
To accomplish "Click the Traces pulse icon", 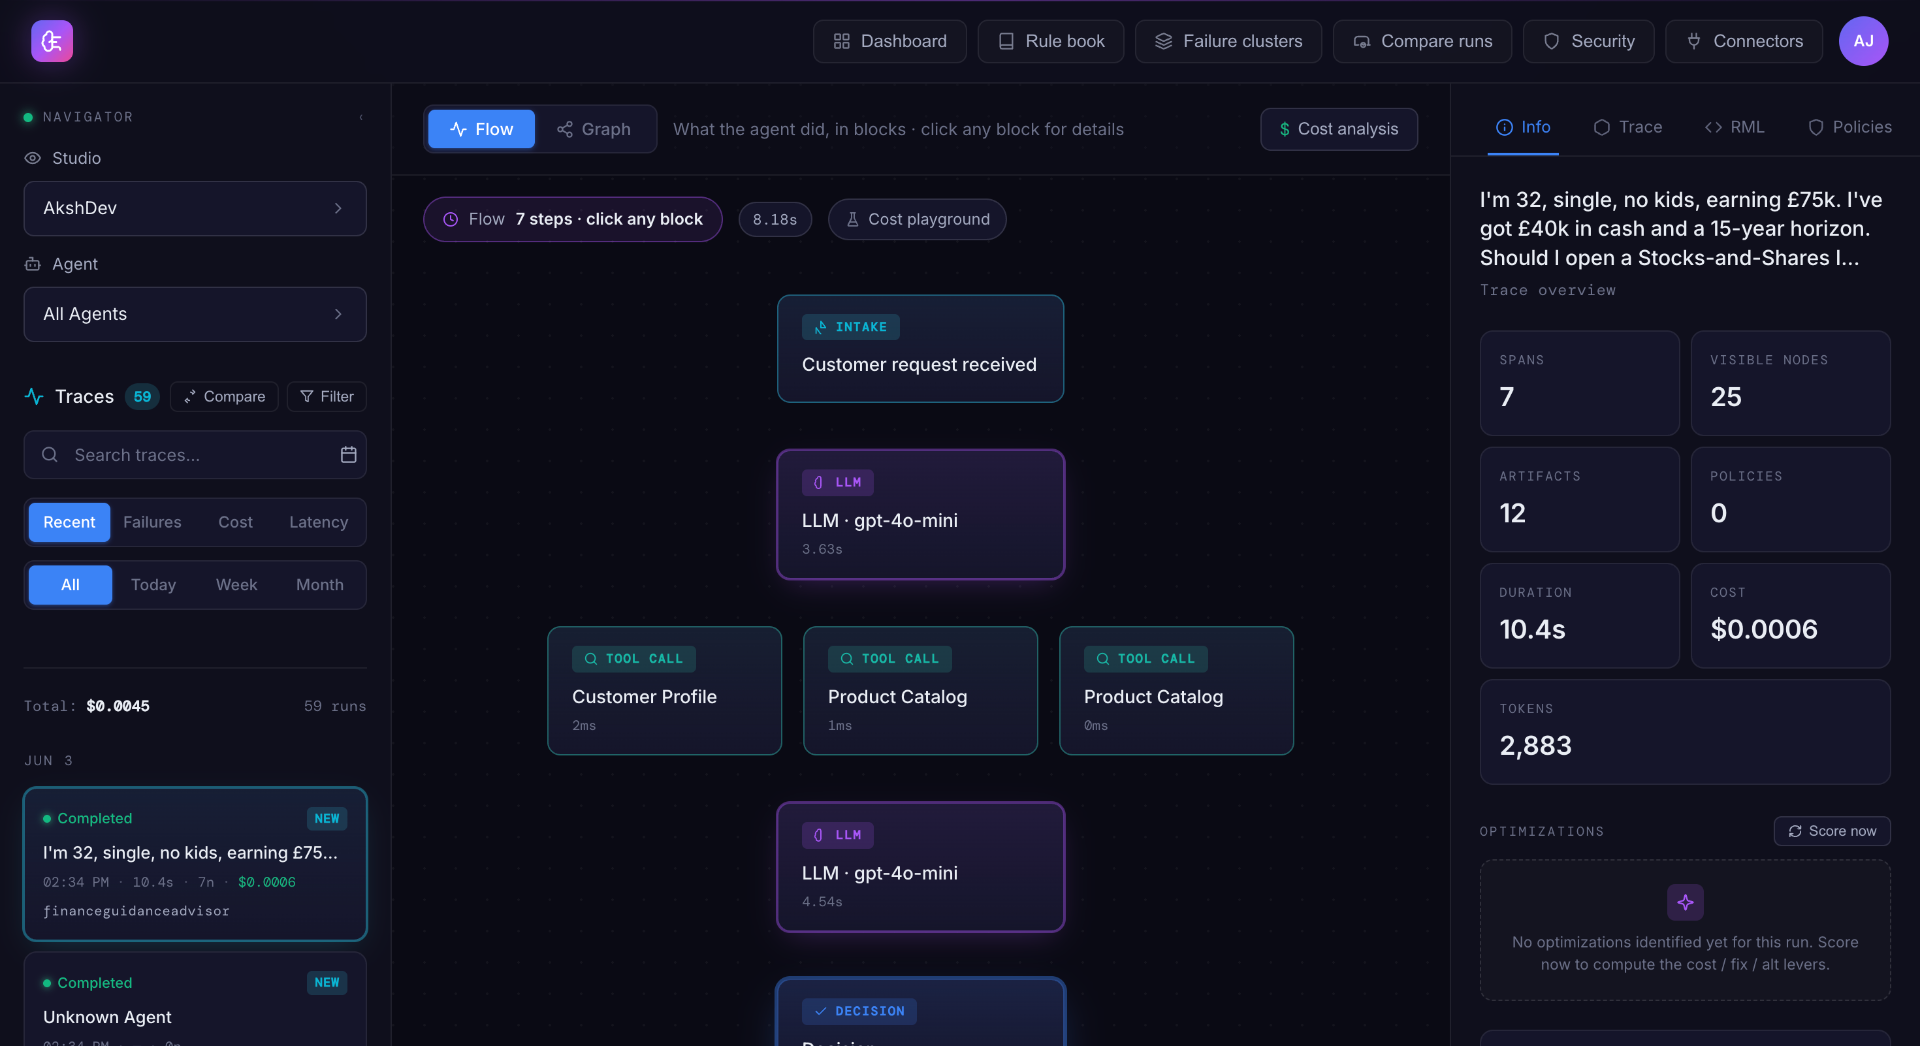I will tap(34, 397).
